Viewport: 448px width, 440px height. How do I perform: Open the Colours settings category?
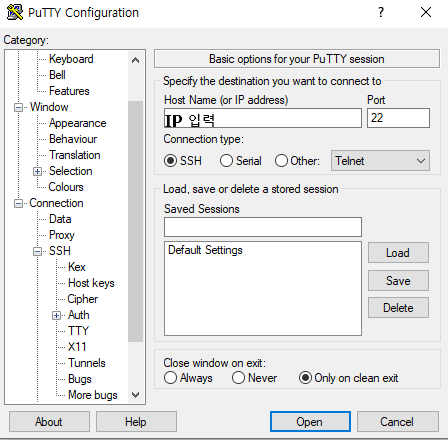click(x=66, y=187)
